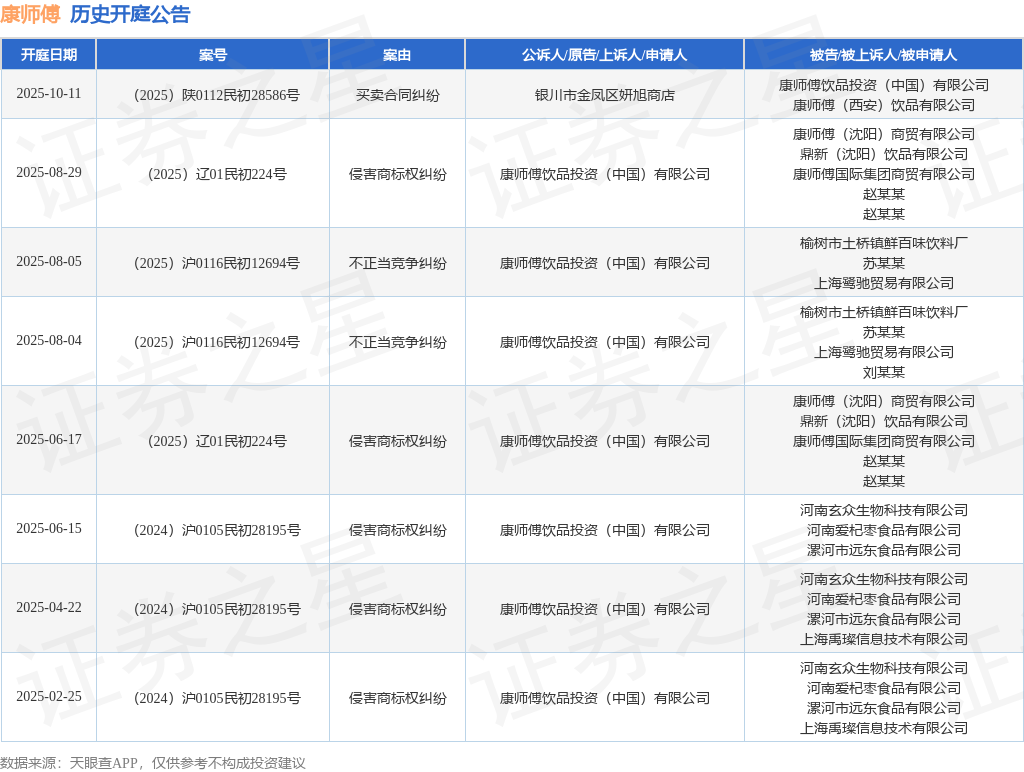Click 康师傅(沈阳)商贸有限公司 in the 2025-06-17 row
The image size is (1024, 772).
point(884,402)
